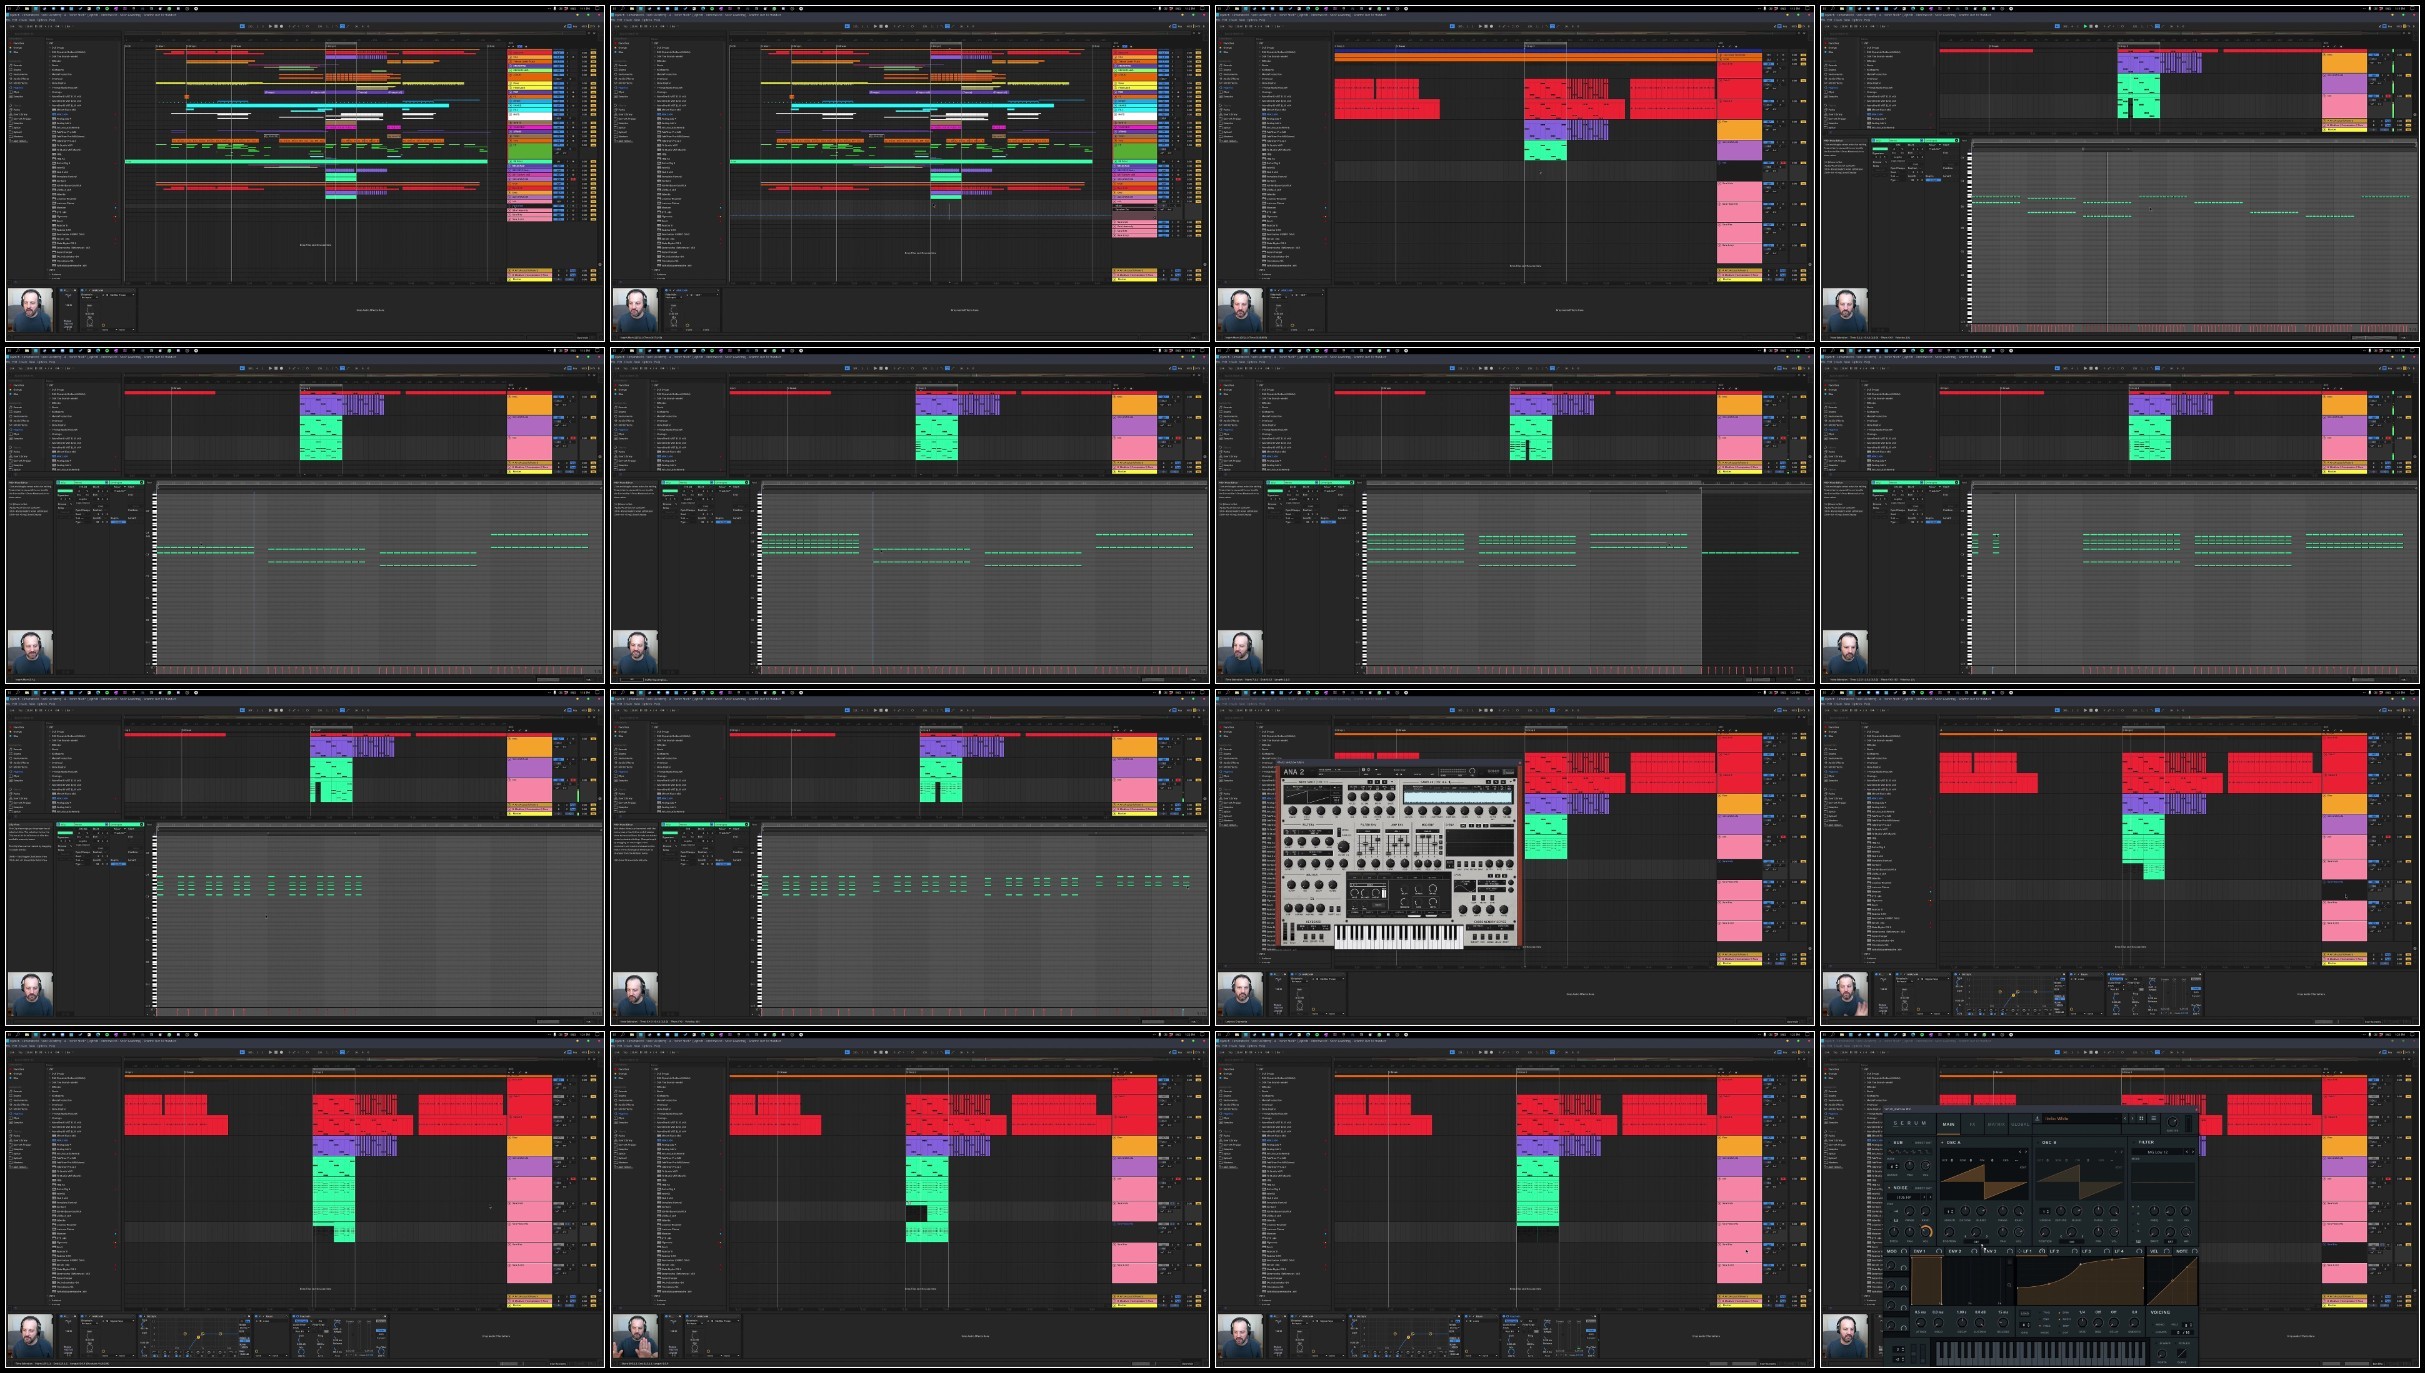Image resolution: width=2425 pixels, height=1373 pixels.
Task: Select the orange track header behind Serum
Action: point(2345,1146)
